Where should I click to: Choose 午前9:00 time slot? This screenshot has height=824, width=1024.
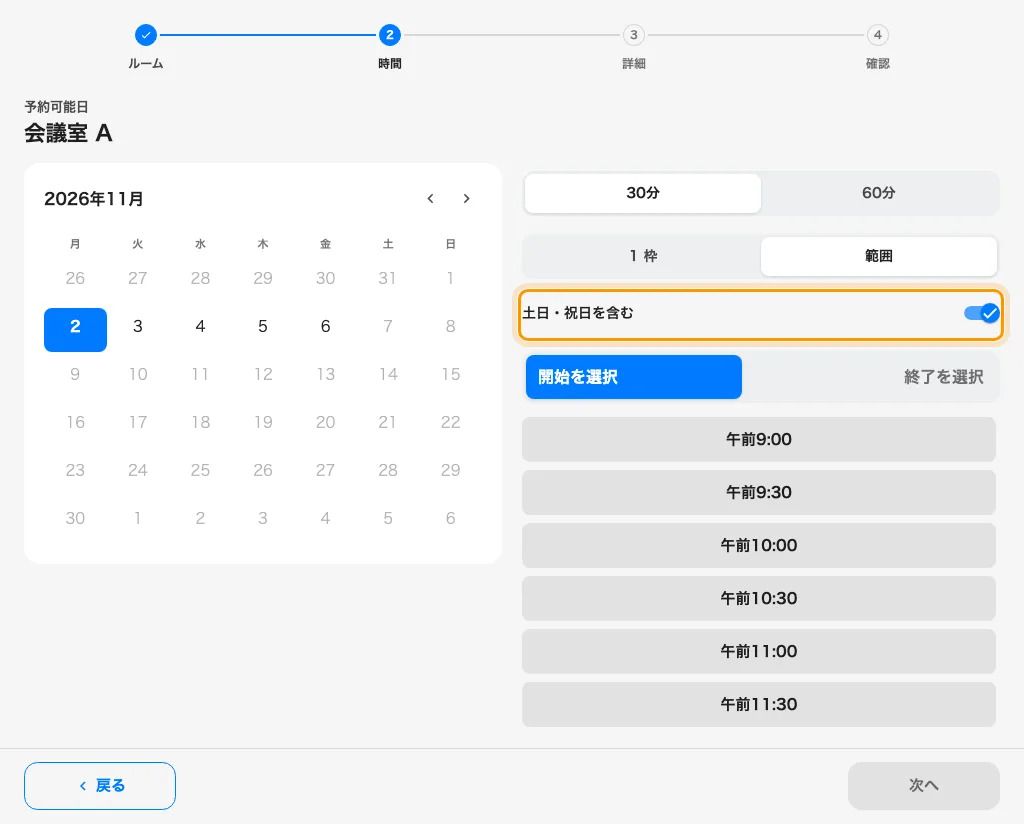point(759,439)
